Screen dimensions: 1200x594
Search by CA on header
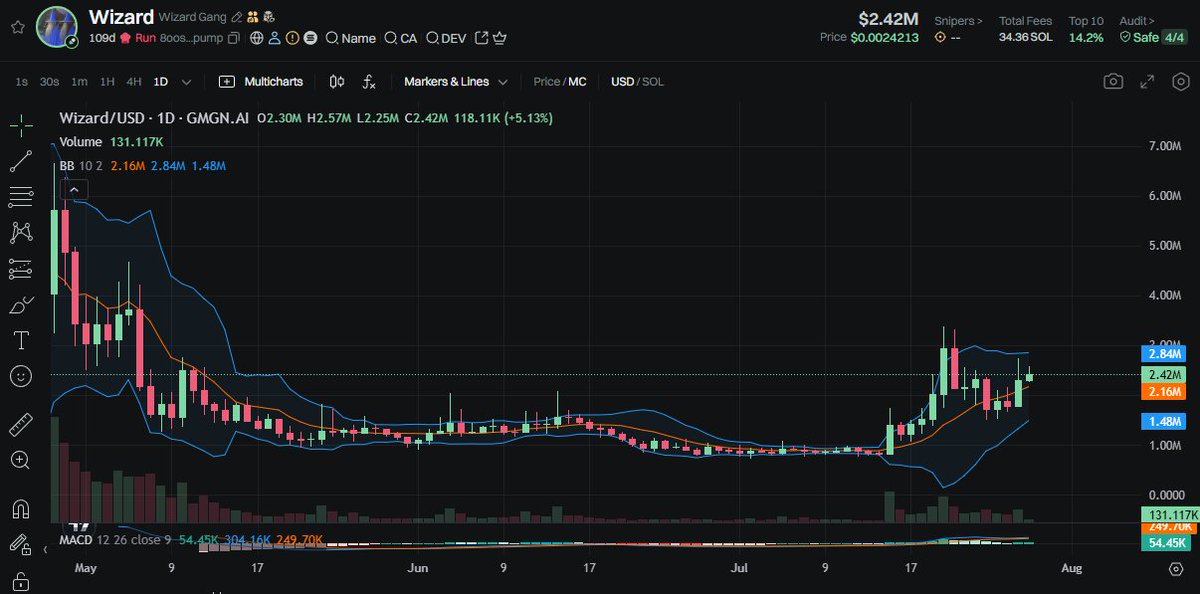tap(400, 38)
